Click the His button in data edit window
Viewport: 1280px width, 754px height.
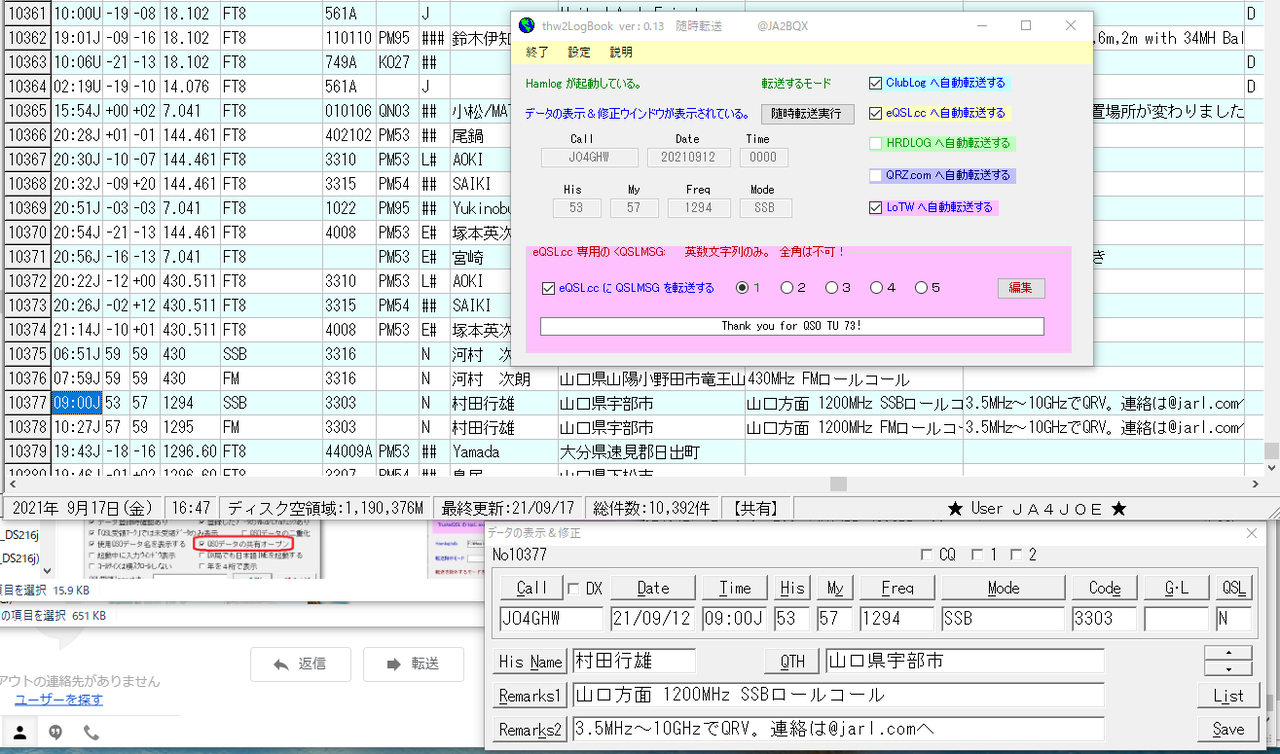792,588
